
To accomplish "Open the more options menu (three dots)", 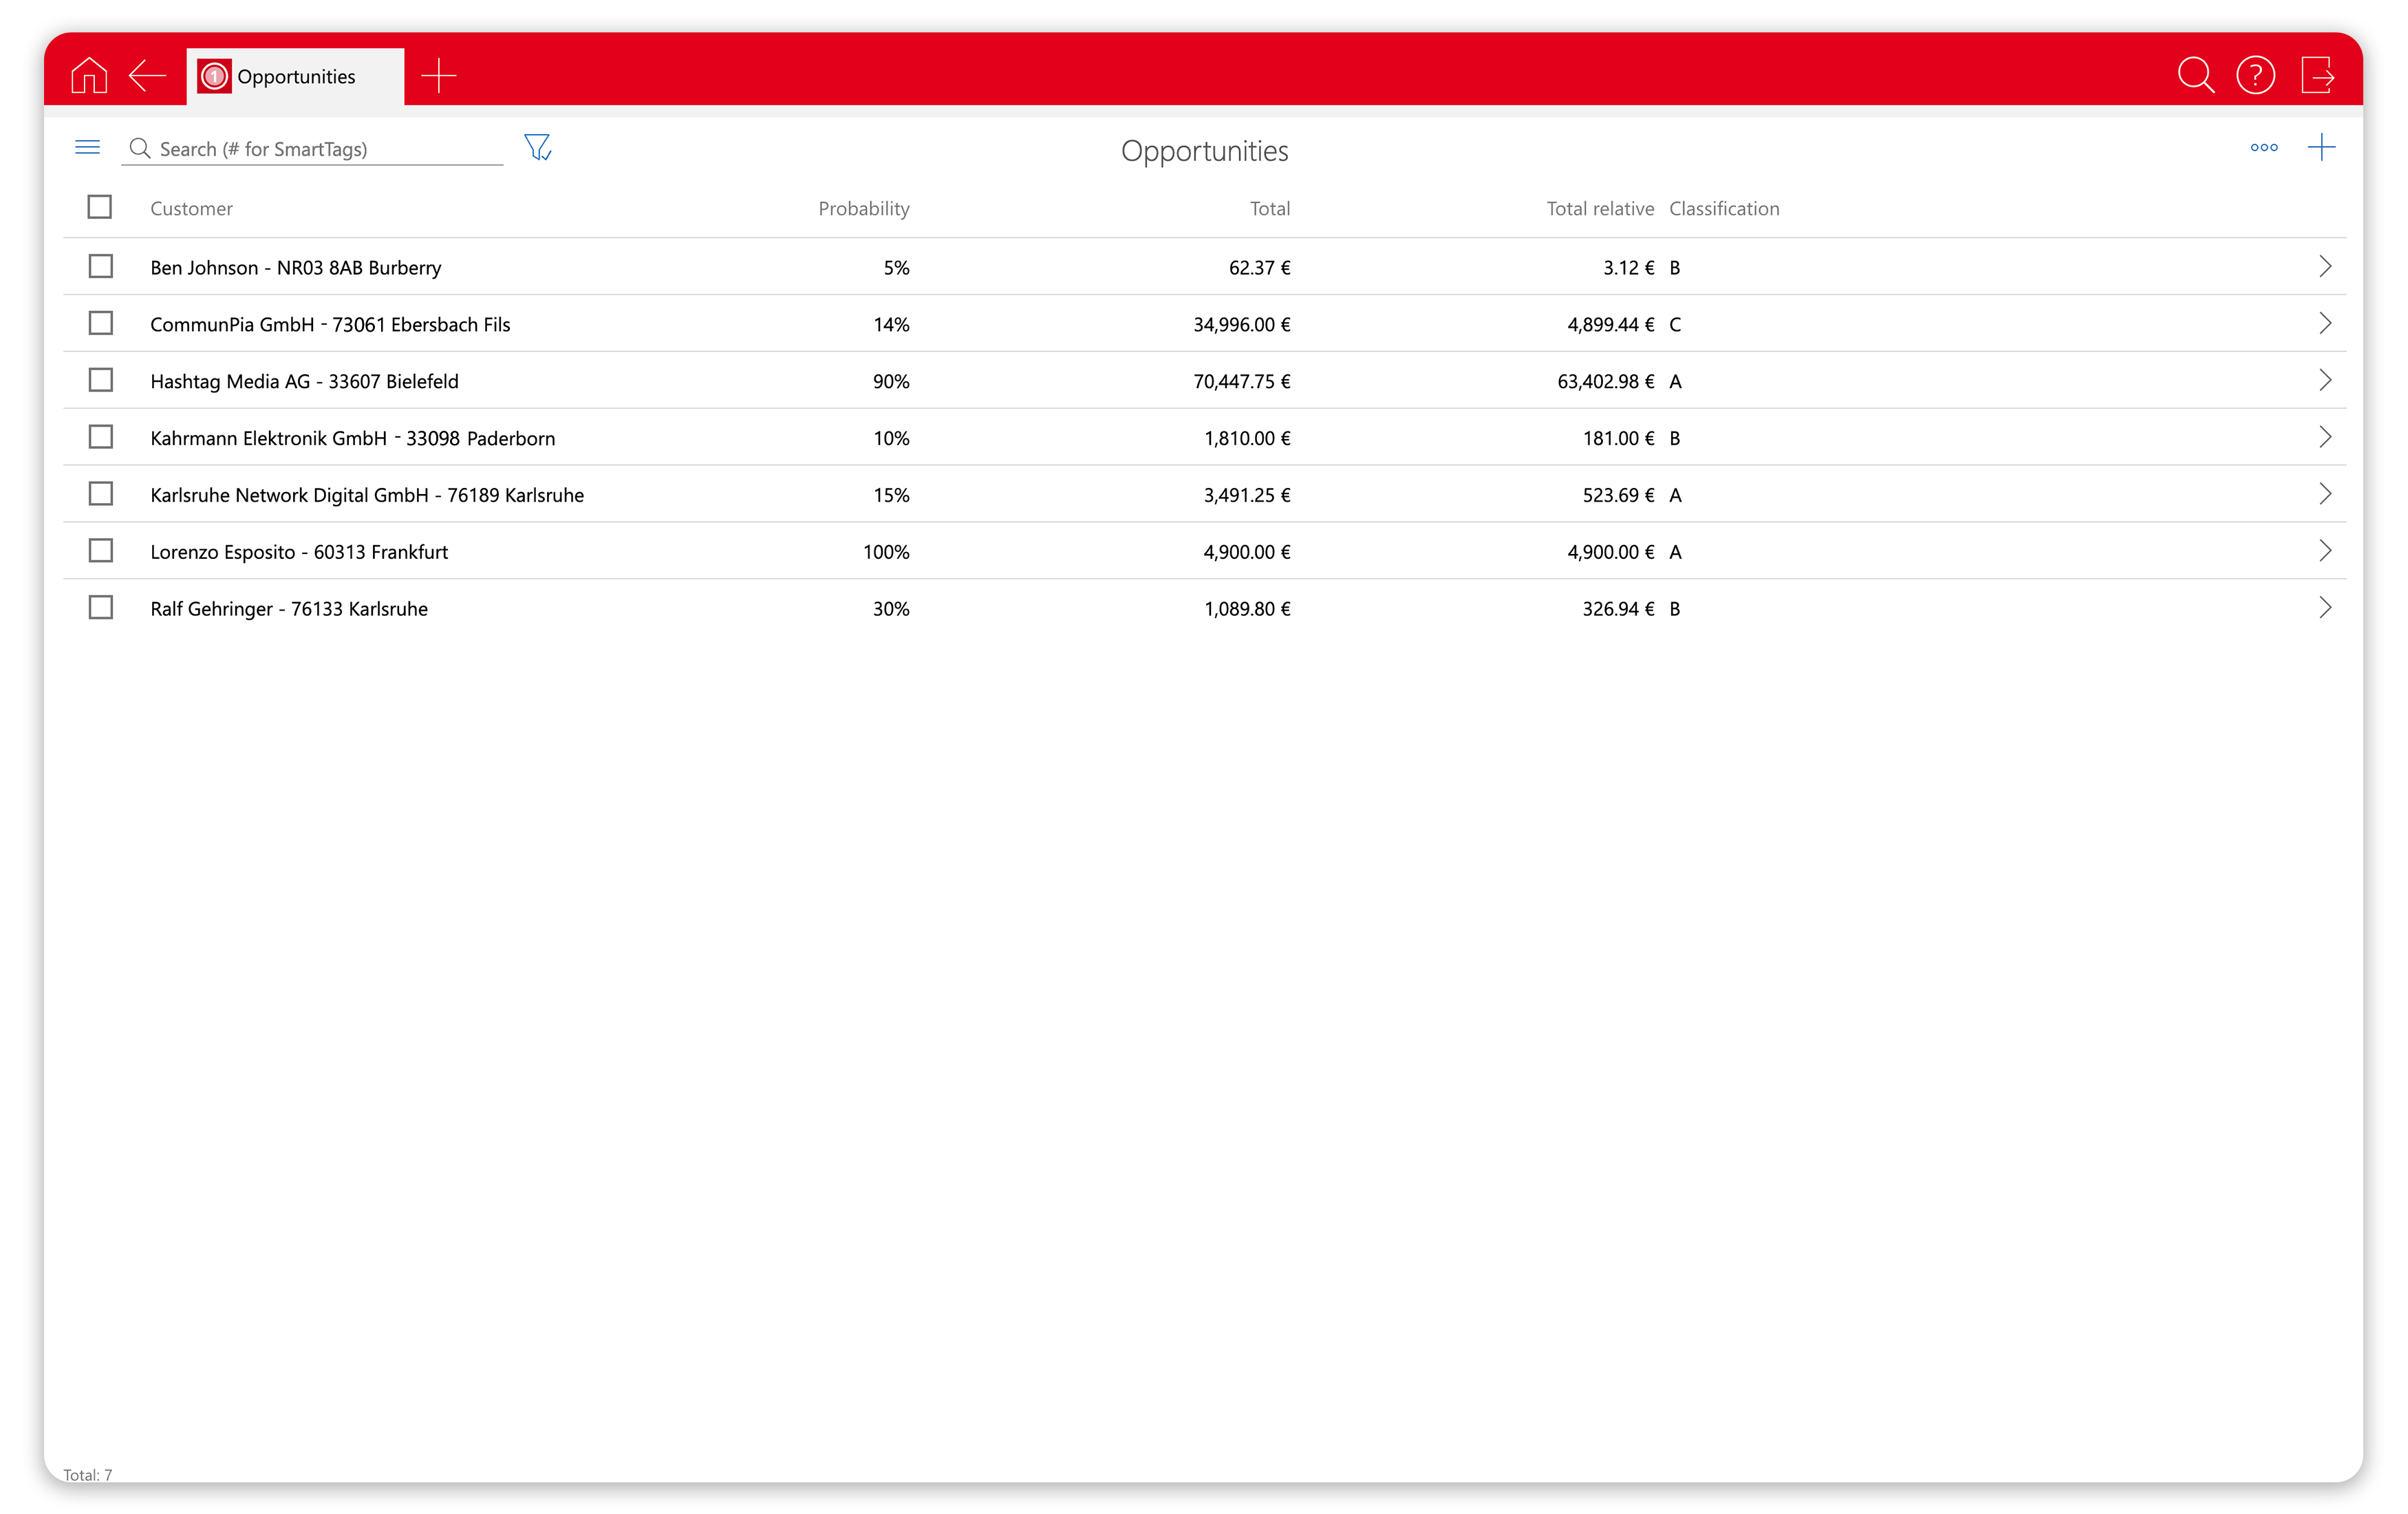I will pyautogui.click(x=2263, y=147).
